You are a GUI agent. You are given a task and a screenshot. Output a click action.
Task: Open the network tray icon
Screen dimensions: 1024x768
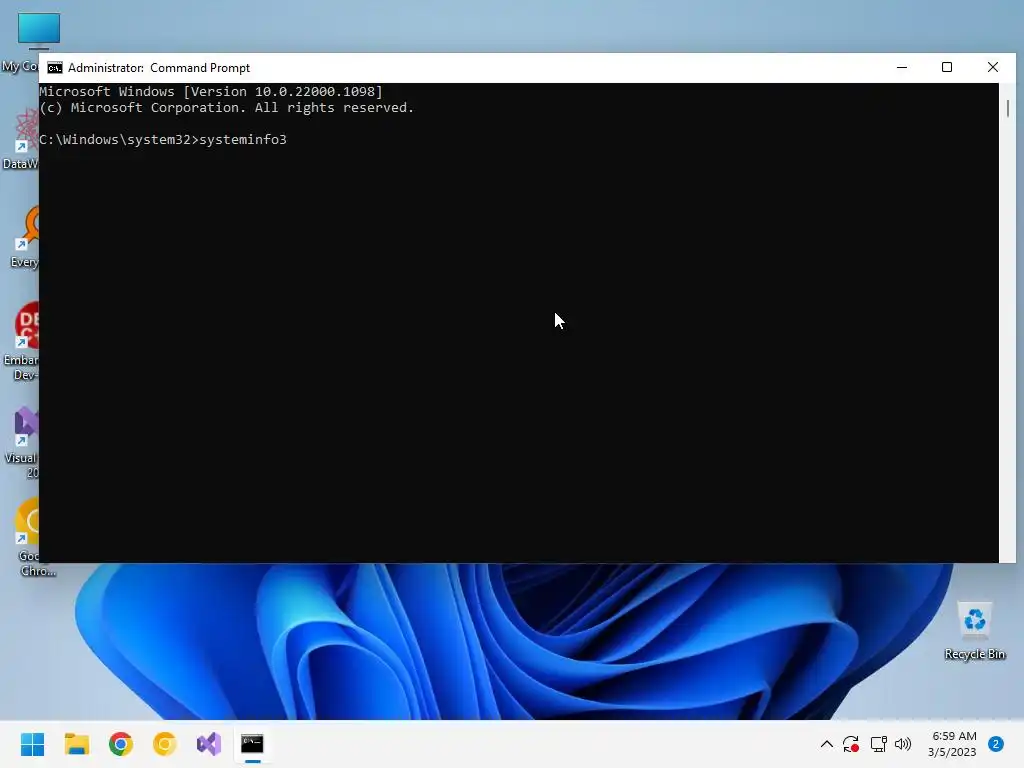click(x=878, y=744)
